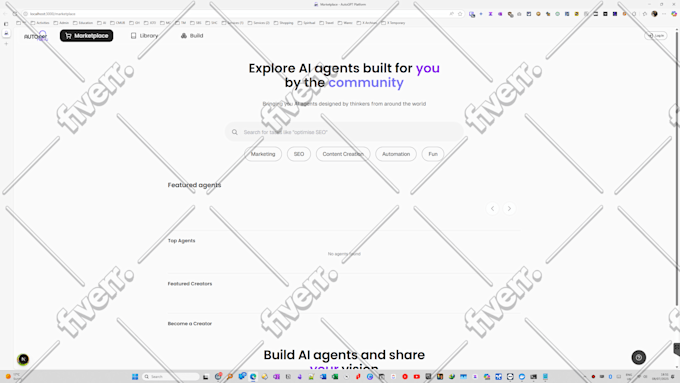Open the Travel bookmarks folder
The image size is (680, 383).
click(x=327, y=23)
